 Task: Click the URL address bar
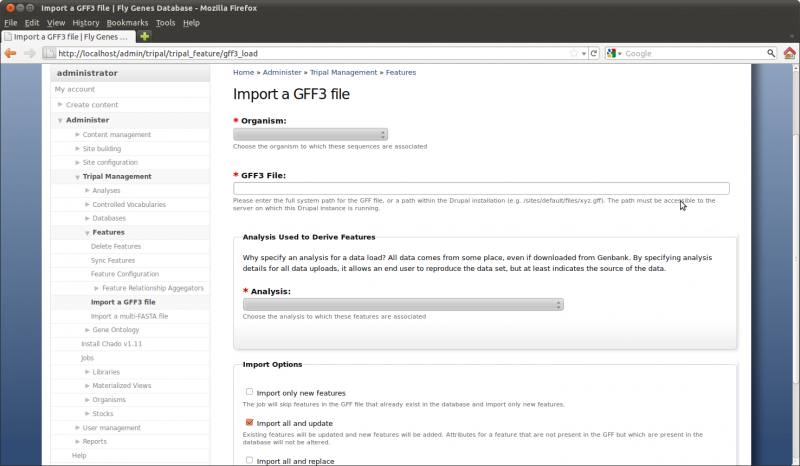311,53
